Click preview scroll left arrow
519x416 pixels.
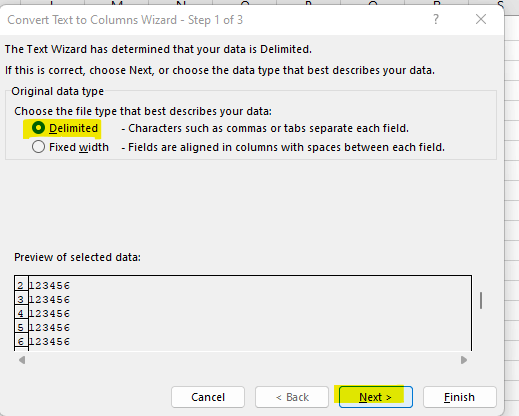pyautogui.click(x=22, y=360)
